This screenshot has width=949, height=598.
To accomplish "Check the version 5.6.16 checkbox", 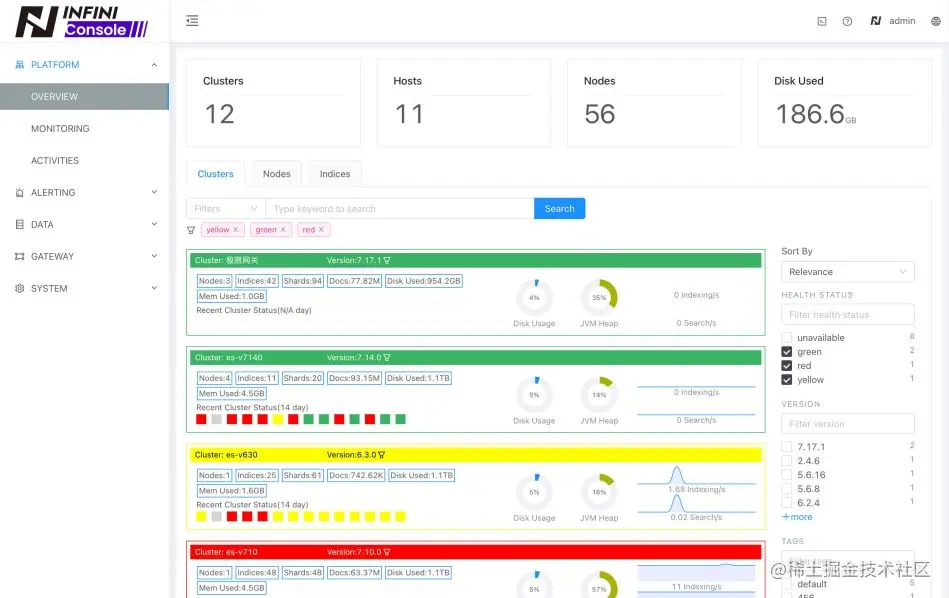I will [787, 475].
